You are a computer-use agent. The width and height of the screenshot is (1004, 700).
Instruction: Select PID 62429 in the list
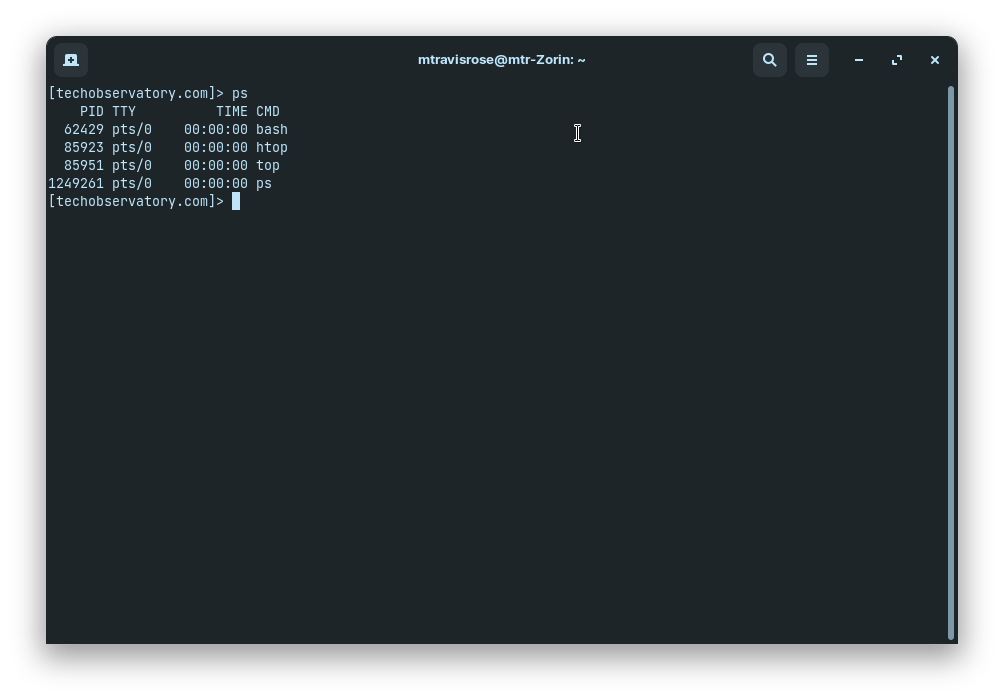click(x=84, y=129)
